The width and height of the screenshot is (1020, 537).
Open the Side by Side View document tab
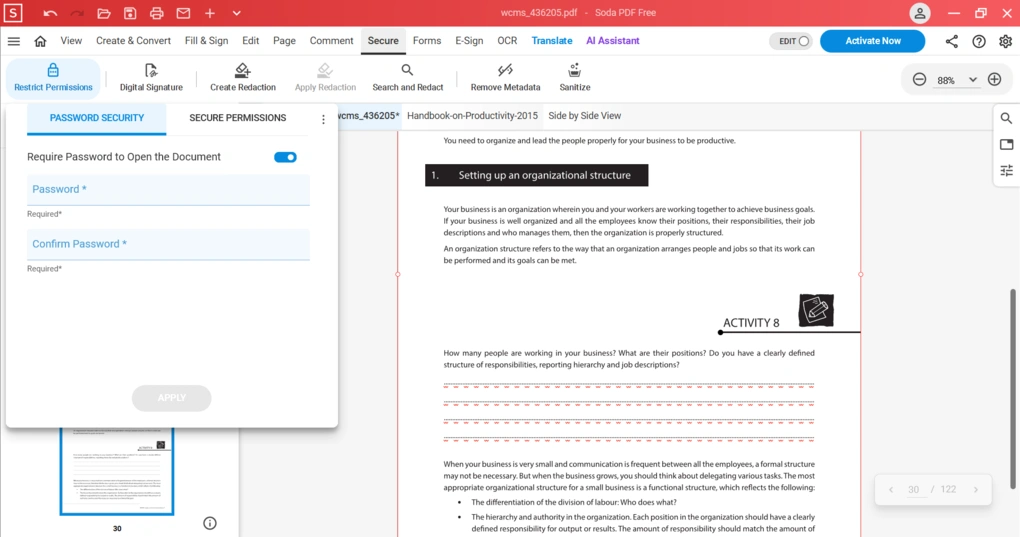pos(584,116)
